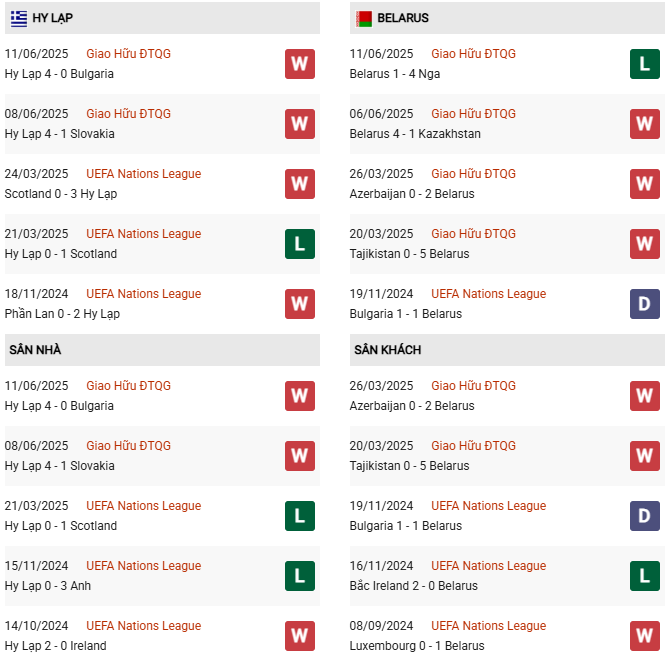Click the Tajikistan 0 - 5 Belarus result under BELARUS
This screenshot has height=659, width=666.
409,254
